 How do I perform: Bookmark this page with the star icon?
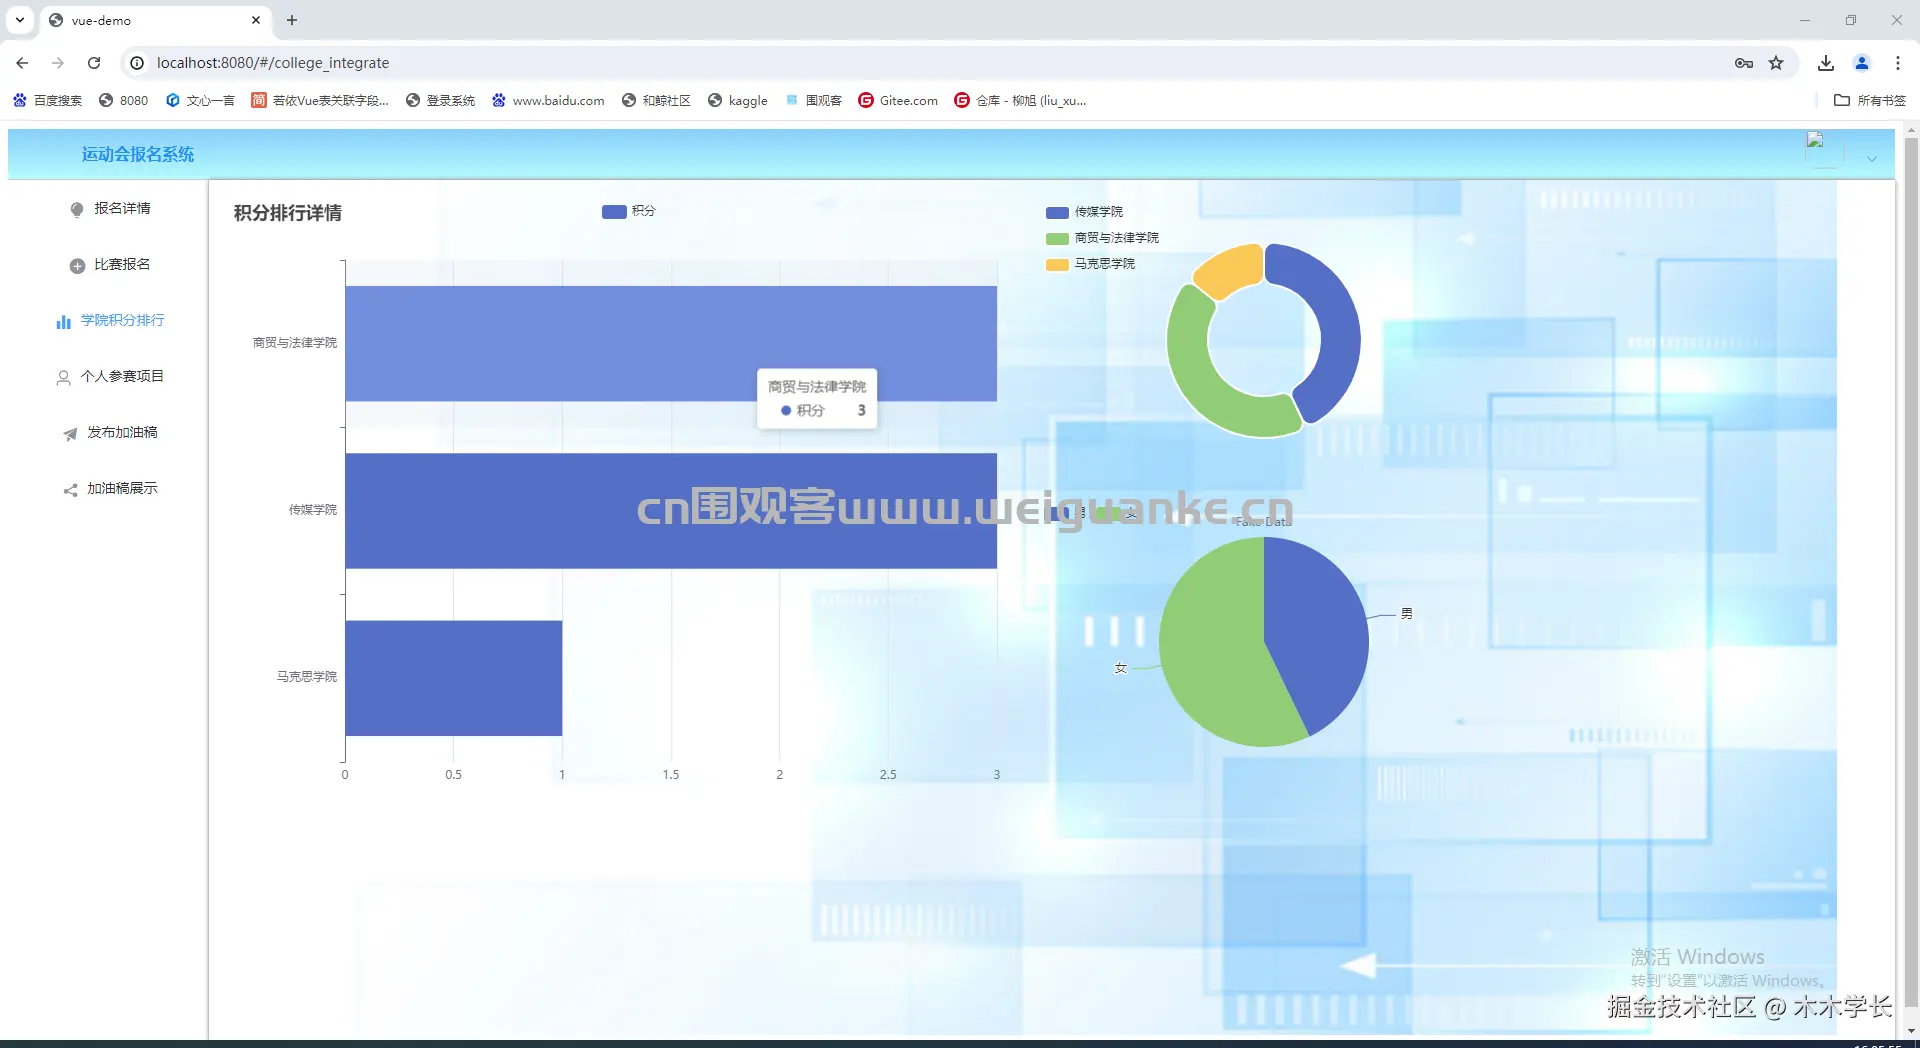1776,63
